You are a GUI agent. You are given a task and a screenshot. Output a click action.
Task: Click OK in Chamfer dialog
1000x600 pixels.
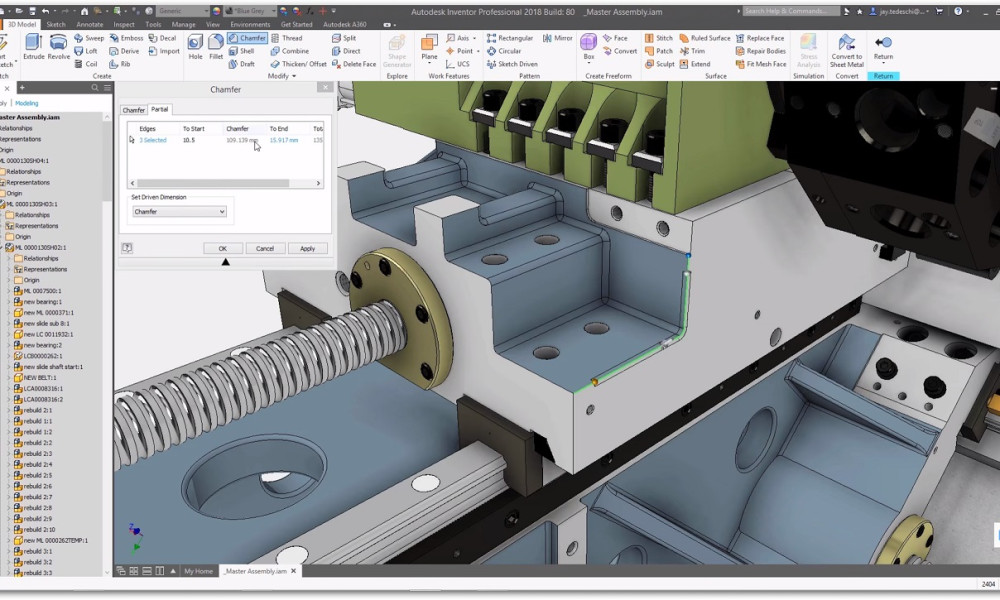click(223, 249)
